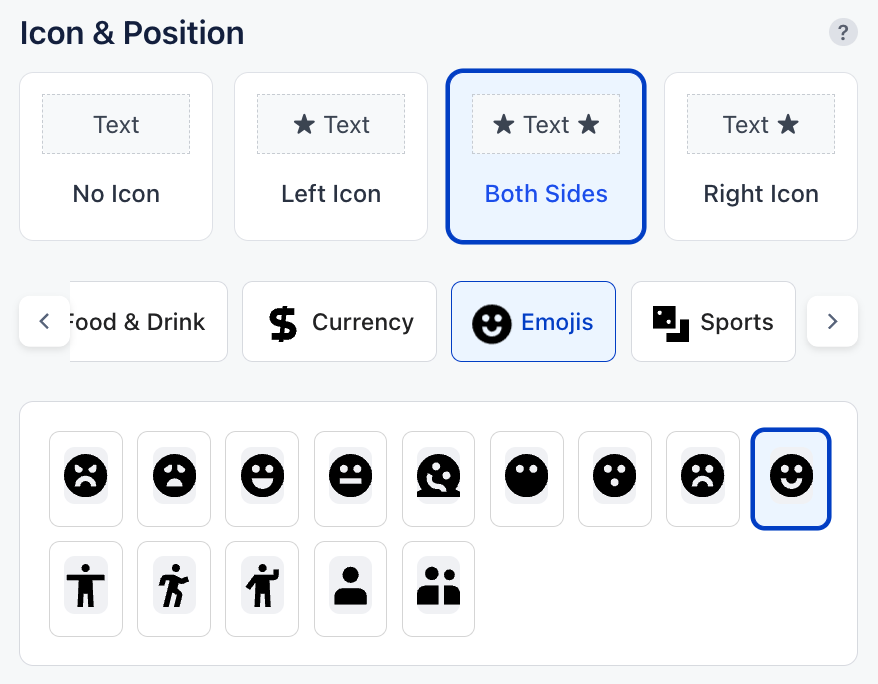
Task: Pick the surprised face emoji with open mouth
Action: click(615, 478)
